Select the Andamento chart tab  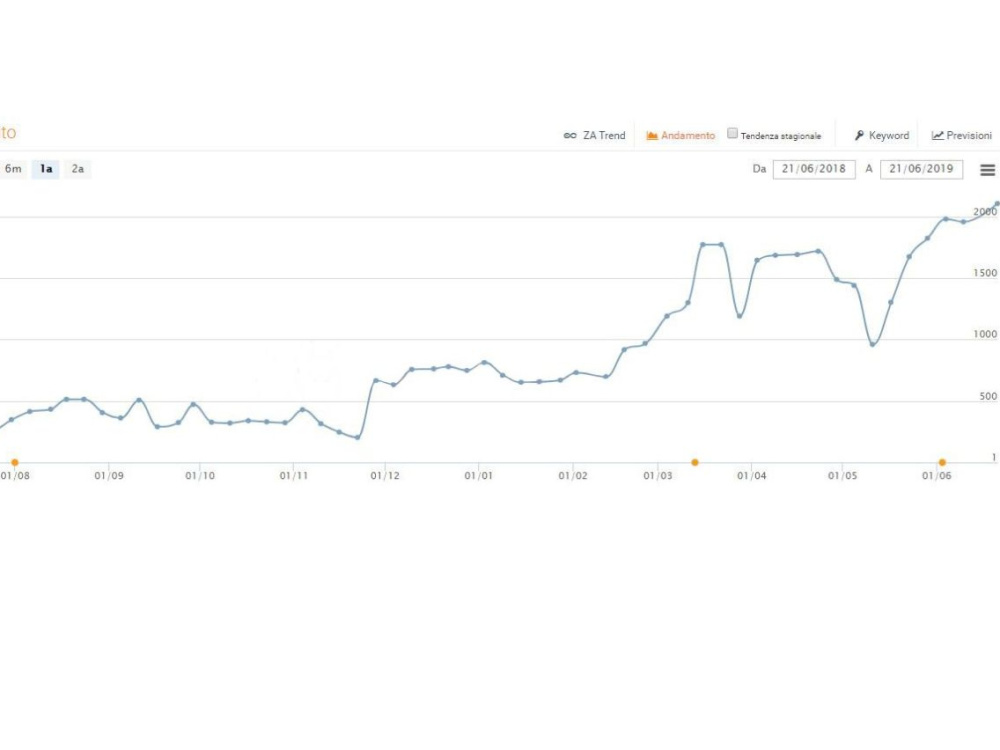pyautogui.click(x=680, y=135)
